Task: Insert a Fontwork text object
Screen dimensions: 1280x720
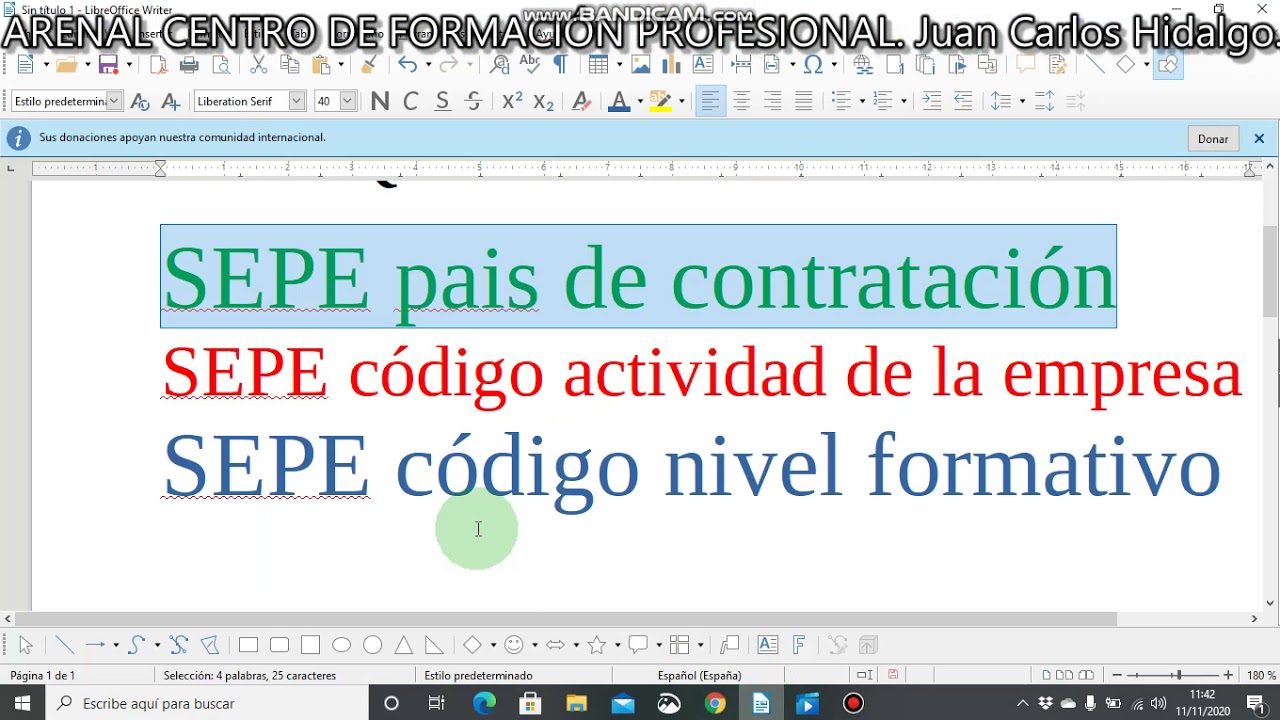Action: pos(799,645)
